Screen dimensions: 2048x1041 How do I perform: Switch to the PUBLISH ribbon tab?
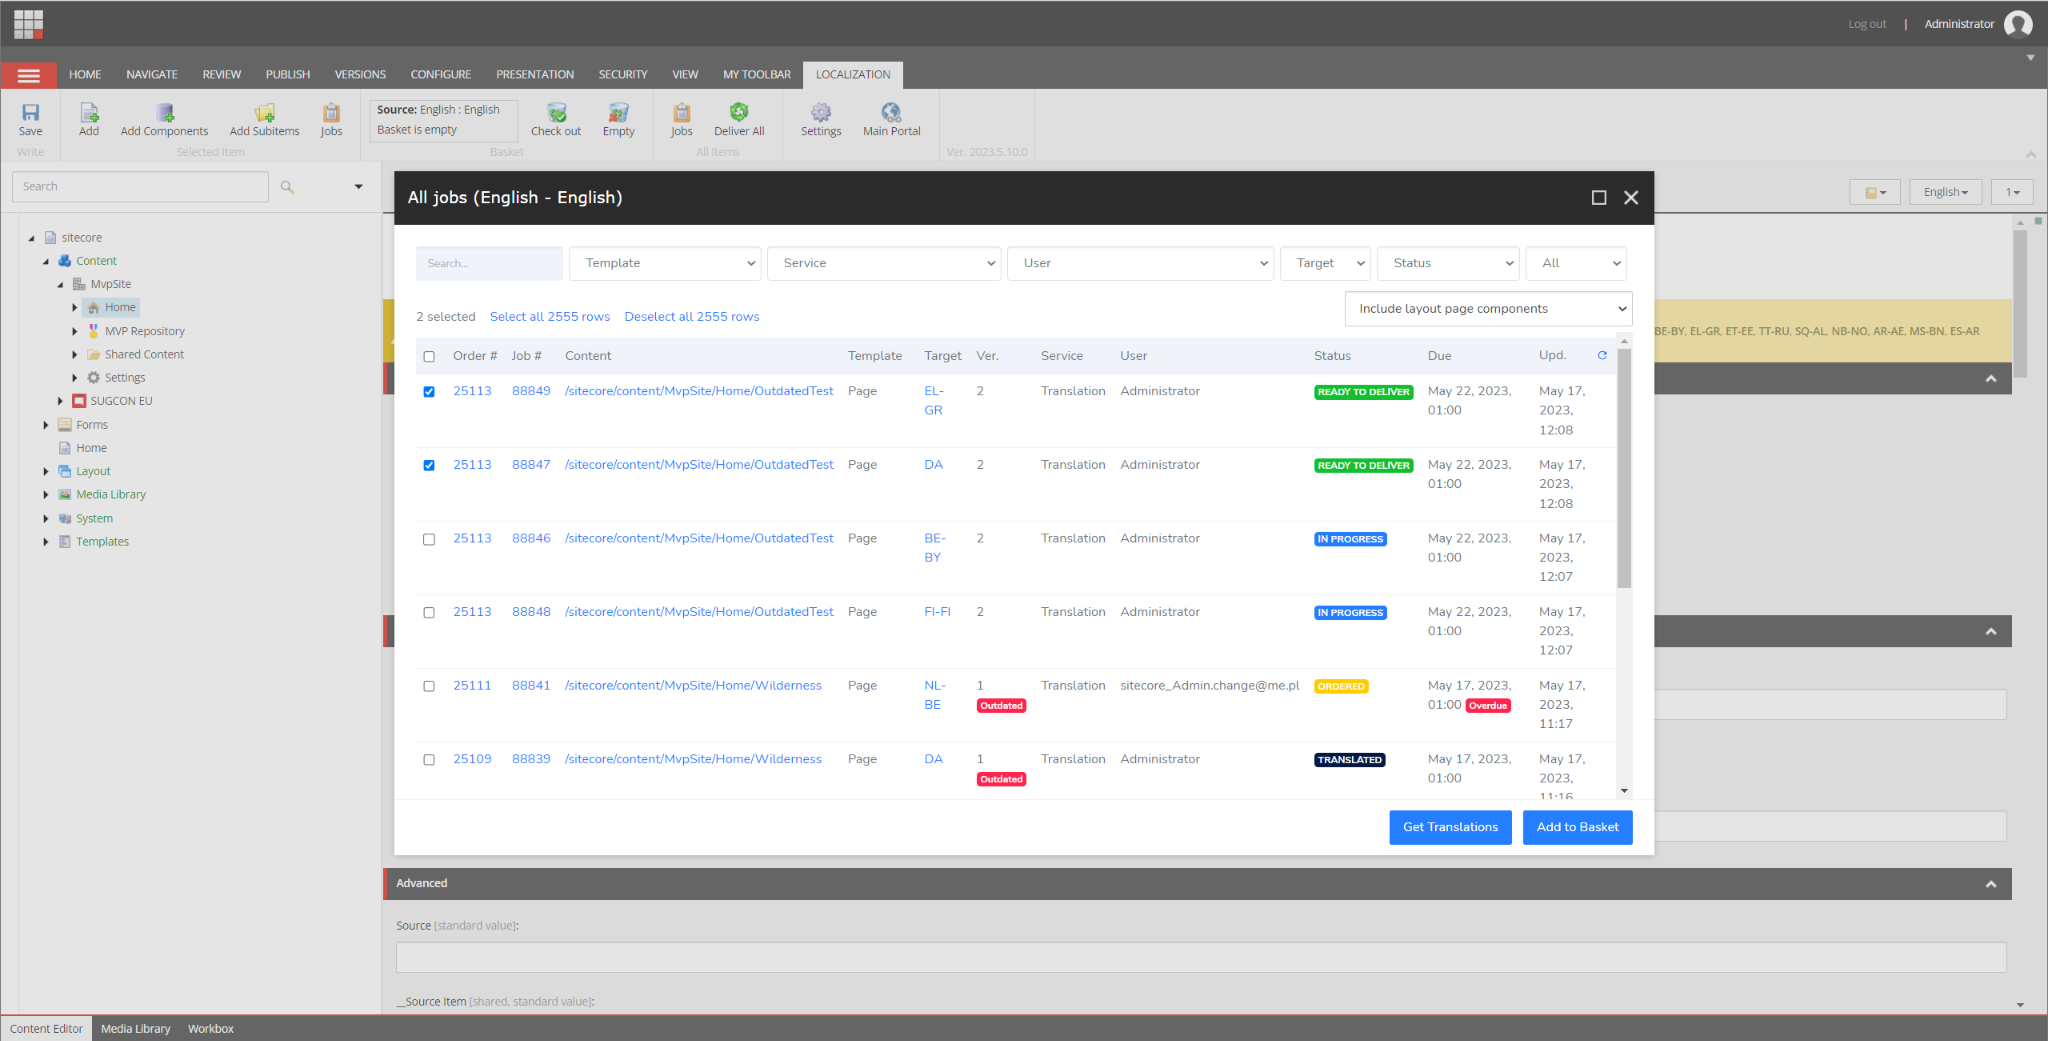click(x=288, y=75)
